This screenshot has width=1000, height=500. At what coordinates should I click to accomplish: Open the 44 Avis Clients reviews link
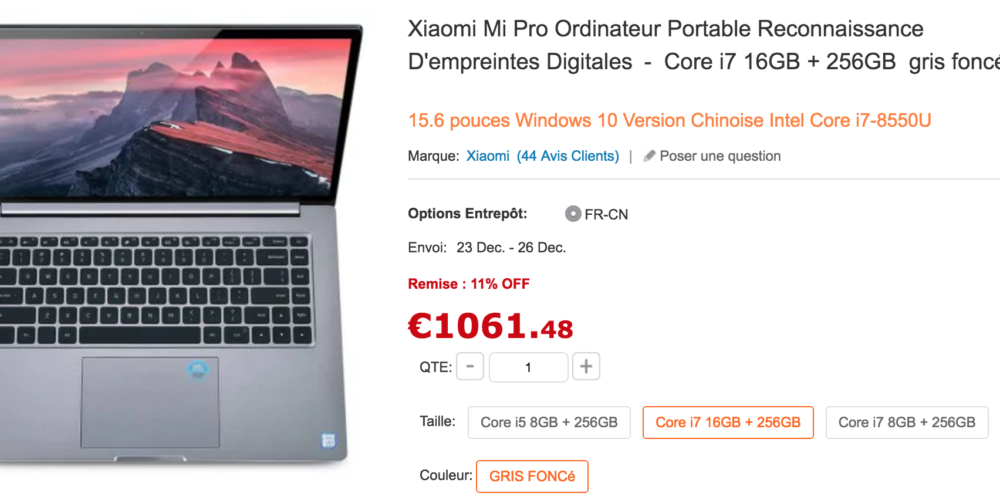tap(568, 156)
